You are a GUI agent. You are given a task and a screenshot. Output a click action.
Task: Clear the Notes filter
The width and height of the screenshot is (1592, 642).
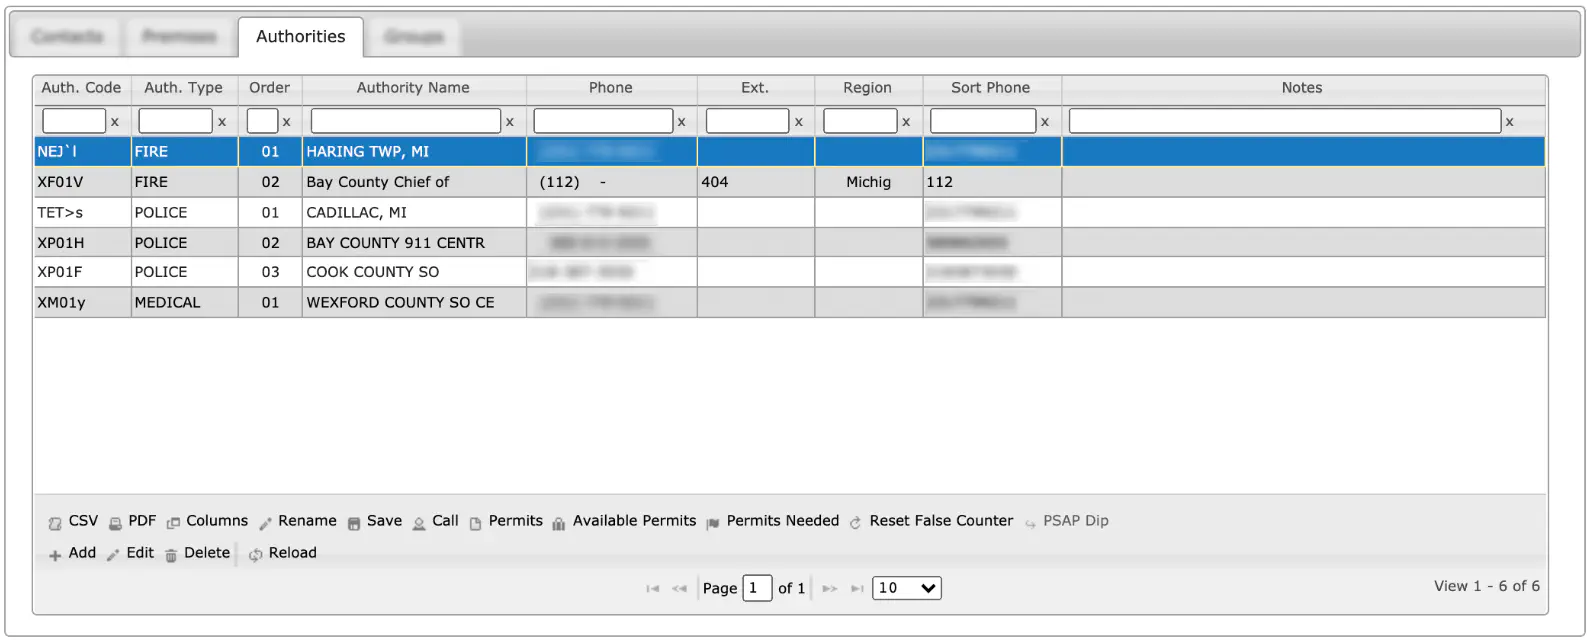1510,122
